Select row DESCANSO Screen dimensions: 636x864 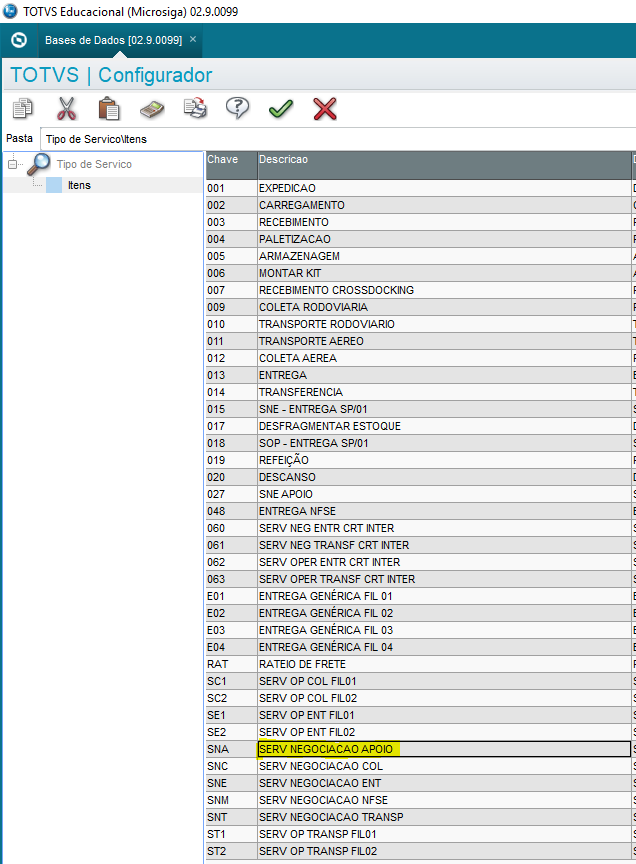[x=419, y=477]
